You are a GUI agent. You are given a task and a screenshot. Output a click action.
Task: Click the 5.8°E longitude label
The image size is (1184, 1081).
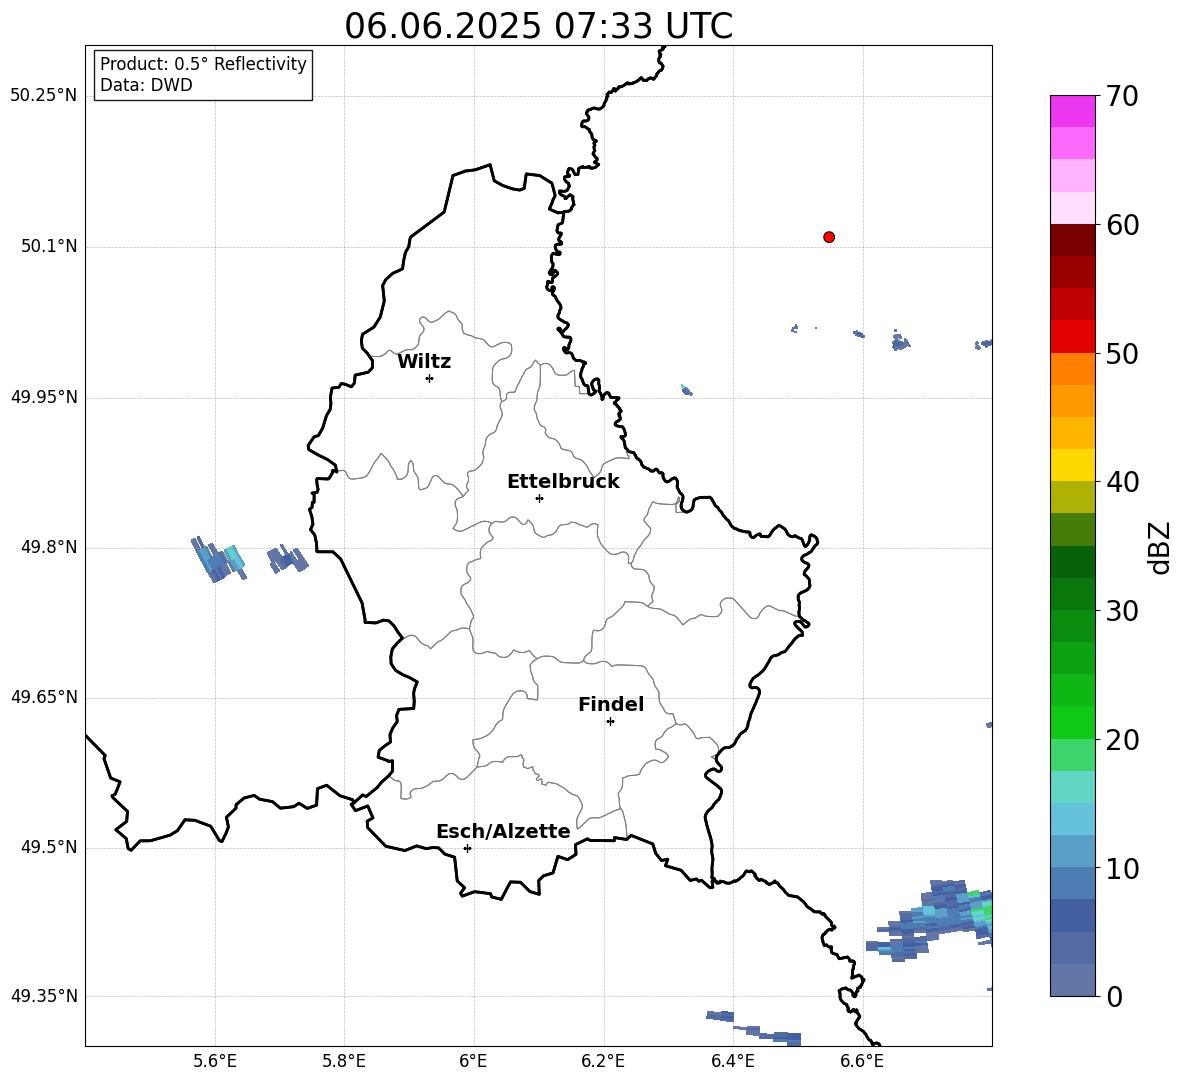click(x=344, y=1061)
